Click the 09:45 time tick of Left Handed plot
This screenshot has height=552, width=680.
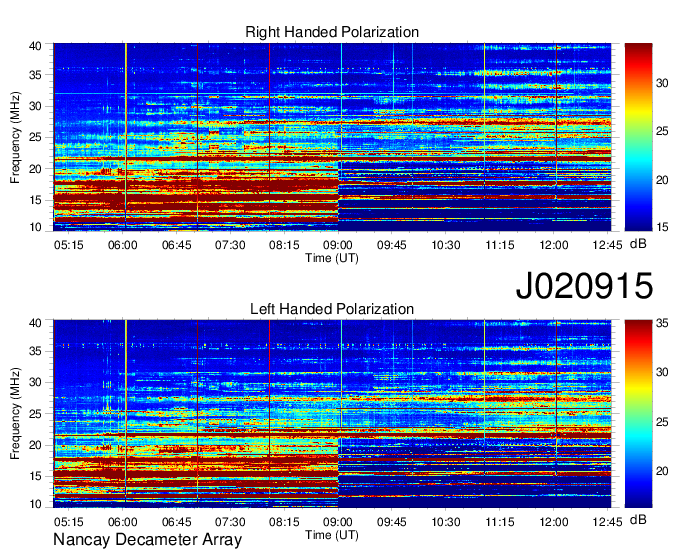pos(392,522)
